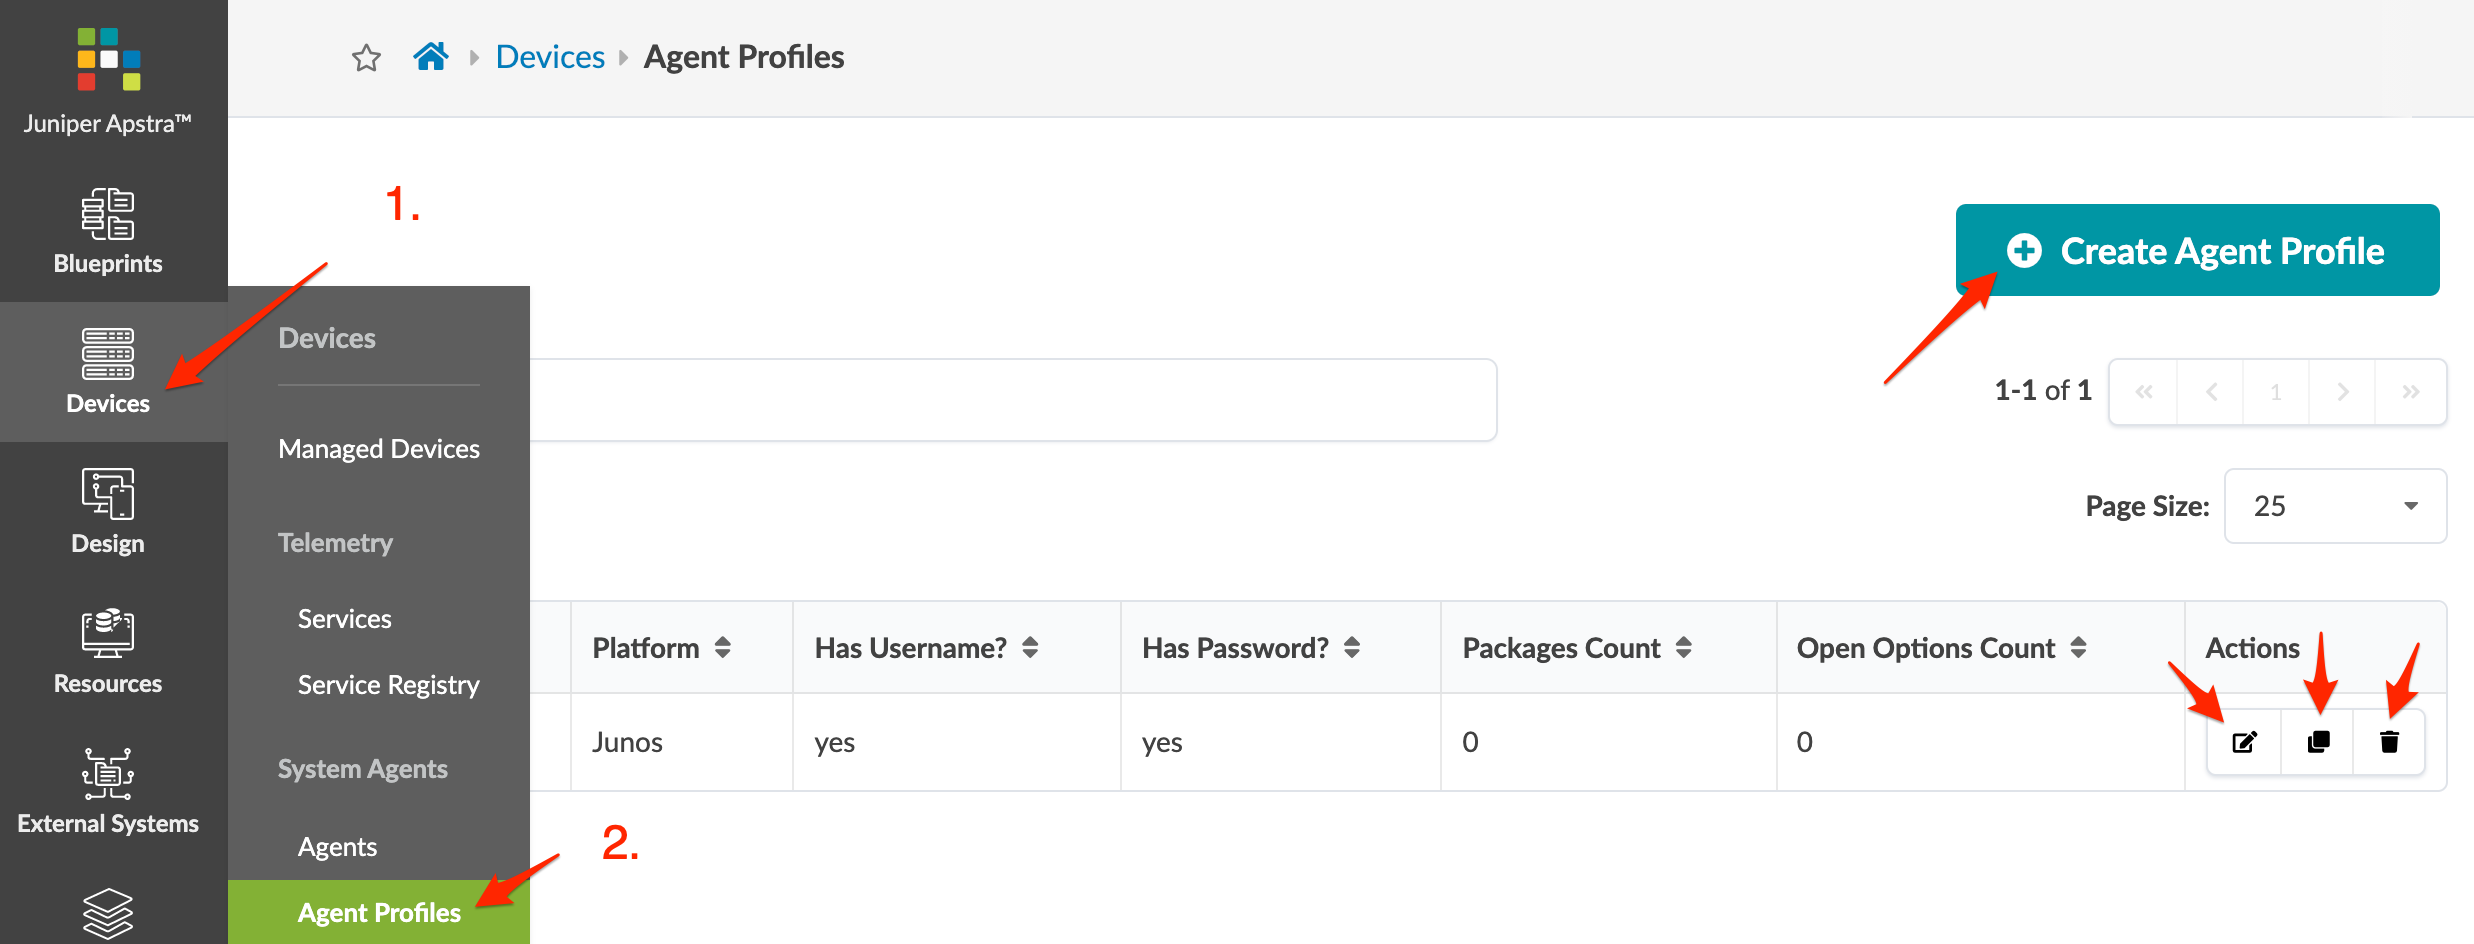Open Service Registry from Telemetry menu

click(x=388, y=685)
